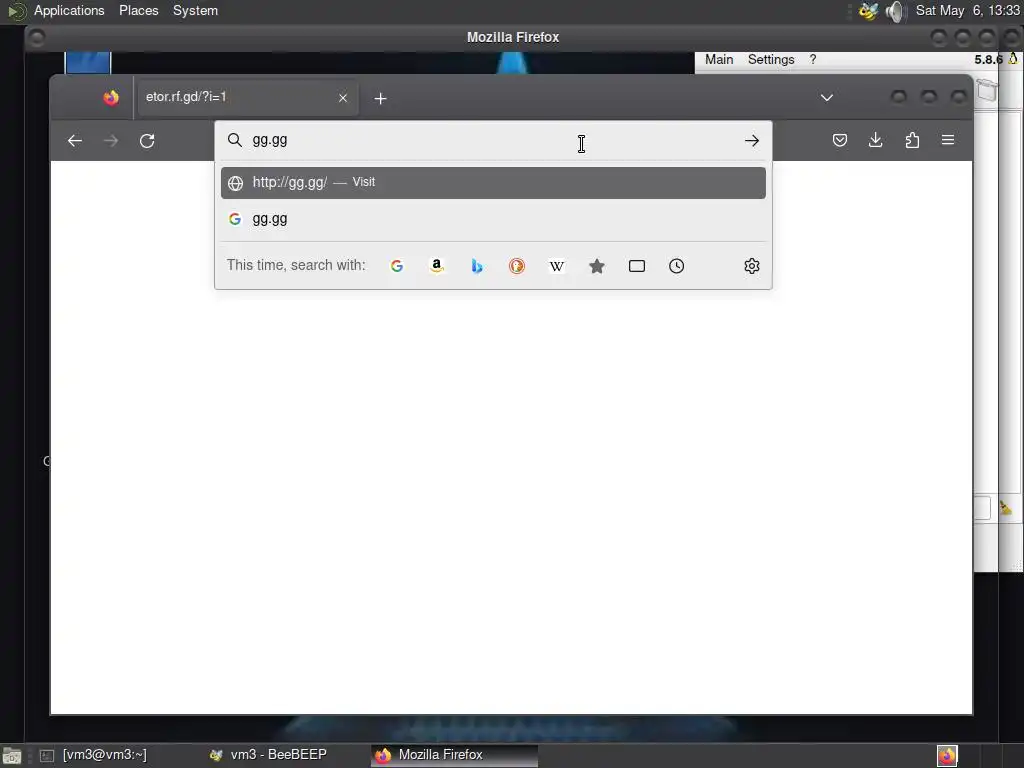The height and width of the screenshot is (768, 1024).
Task: Click the broom icon in BeeBEEP window
Action: [1006, 508]
